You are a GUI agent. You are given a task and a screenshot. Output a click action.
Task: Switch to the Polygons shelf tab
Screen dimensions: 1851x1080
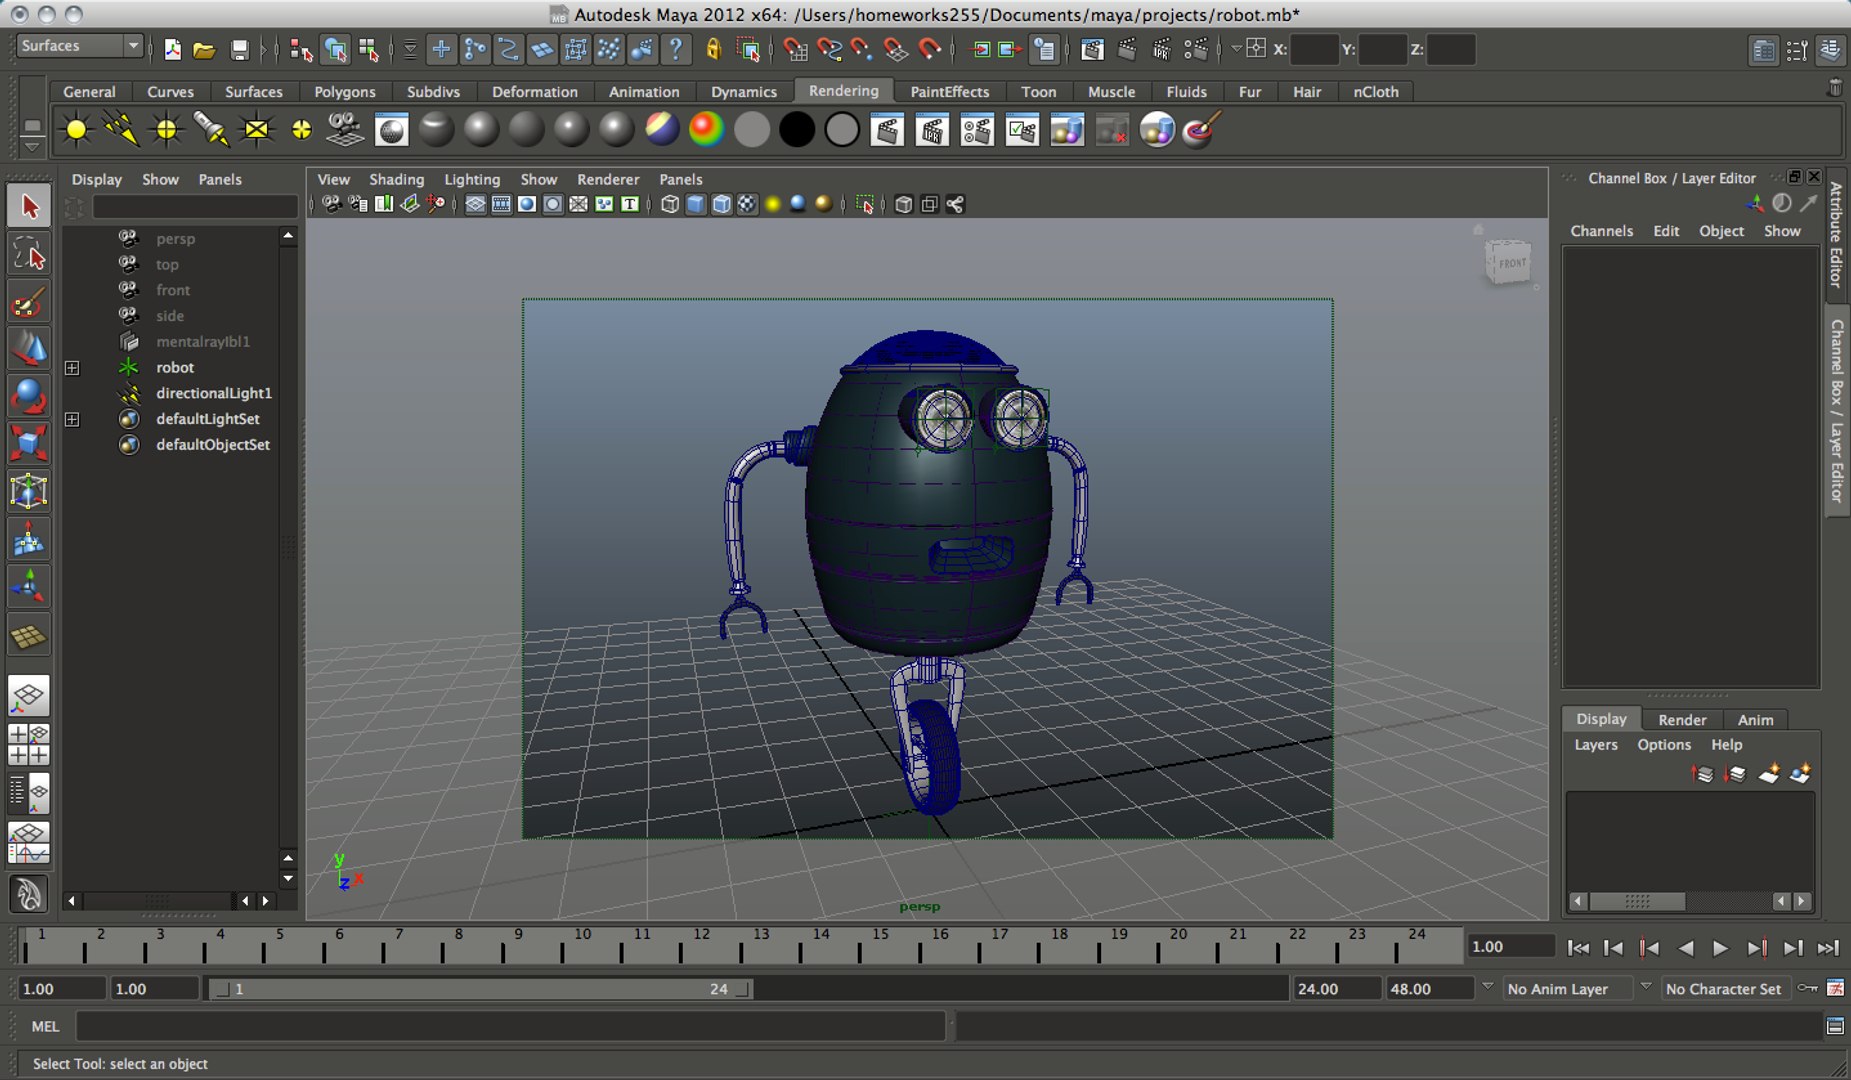(344, 92)
